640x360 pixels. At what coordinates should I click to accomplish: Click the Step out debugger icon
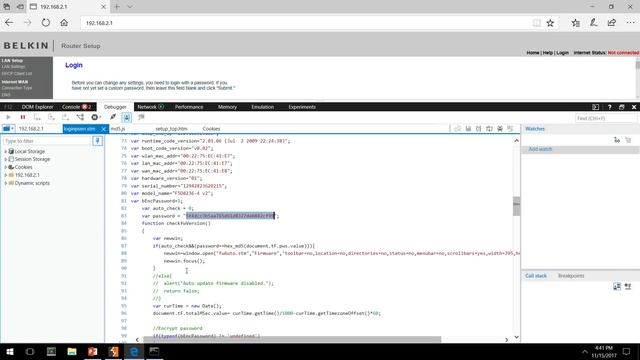click(65, 118)
